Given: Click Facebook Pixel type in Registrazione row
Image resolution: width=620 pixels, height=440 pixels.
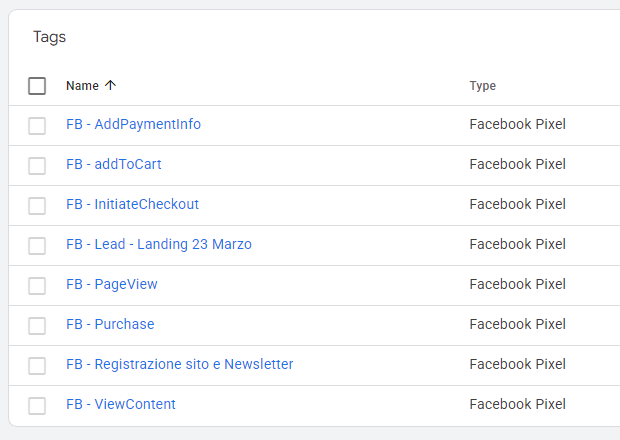Looking at the screenshot, I should click(517, 364).
